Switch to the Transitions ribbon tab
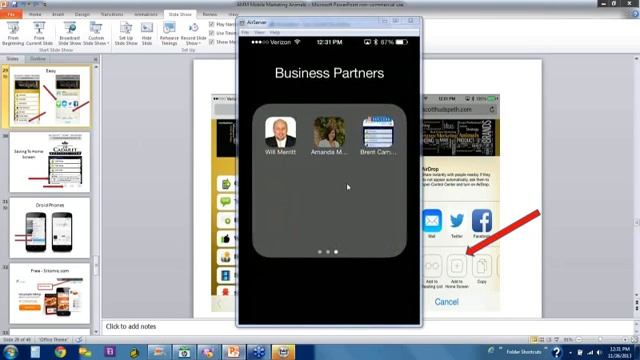This screenshot has height=360, width=640. (x=112, y=14)
